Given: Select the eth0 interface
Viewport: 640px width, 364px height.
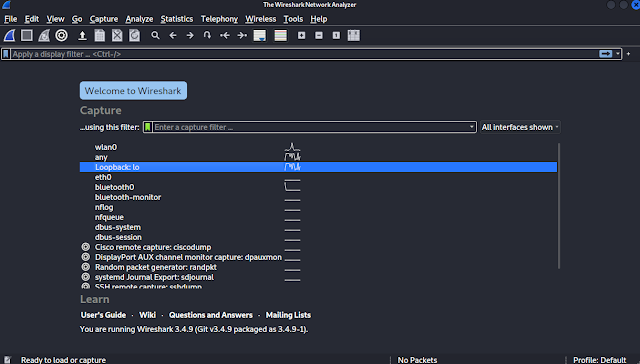Looking at the screenshot, I should click(318, 177).
